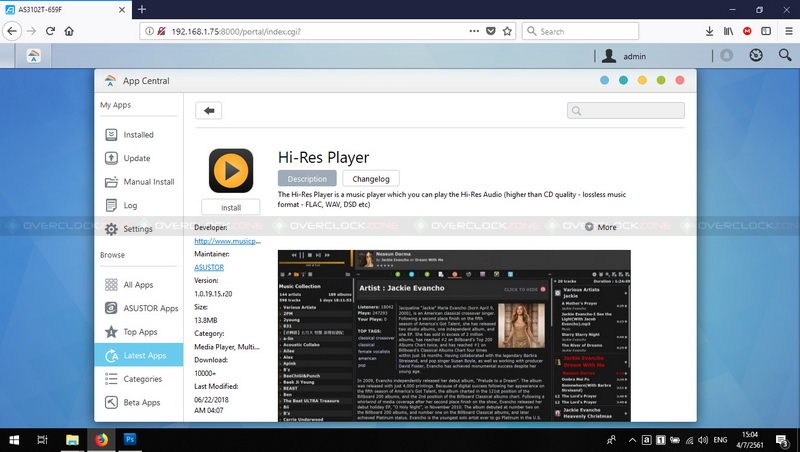Open the browser Library icon
Image resolution: width=800 pixels, height=452 pixels.
coord(729,31)
